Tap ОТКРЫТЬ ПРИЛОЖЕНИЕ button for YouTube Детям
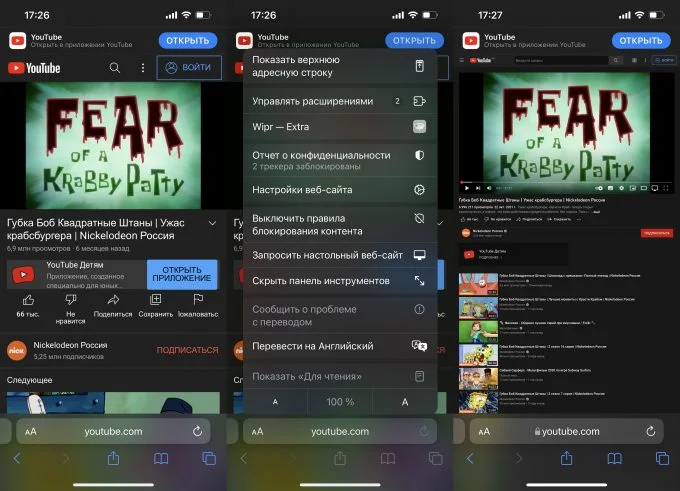This screenshot has width=680, height=491. 182,274
